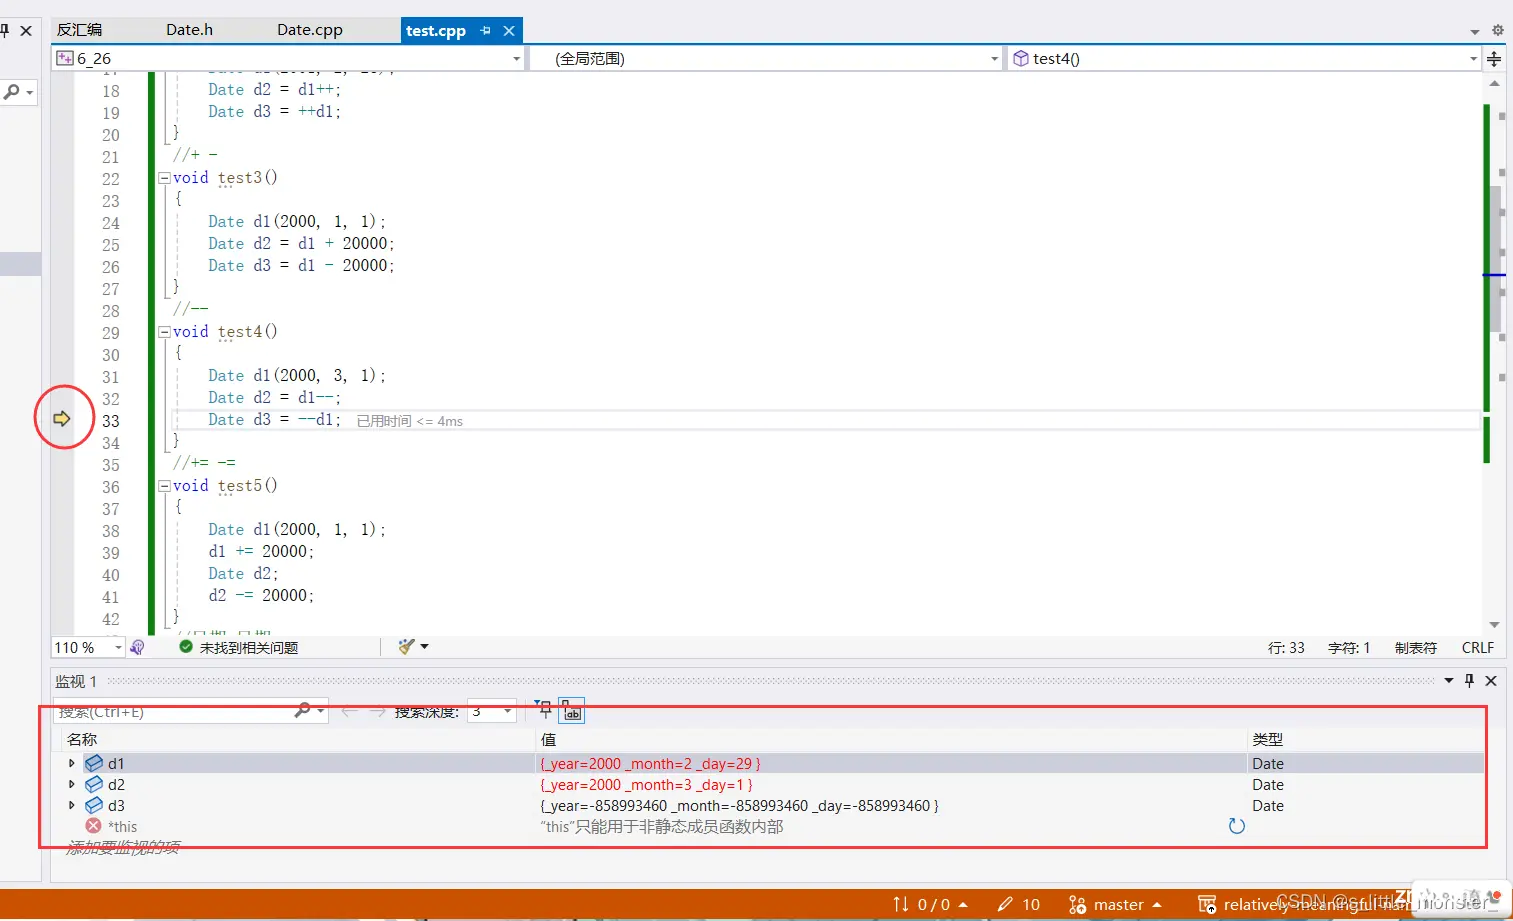Click the editor vertical scrollbar

(1495, 260)
